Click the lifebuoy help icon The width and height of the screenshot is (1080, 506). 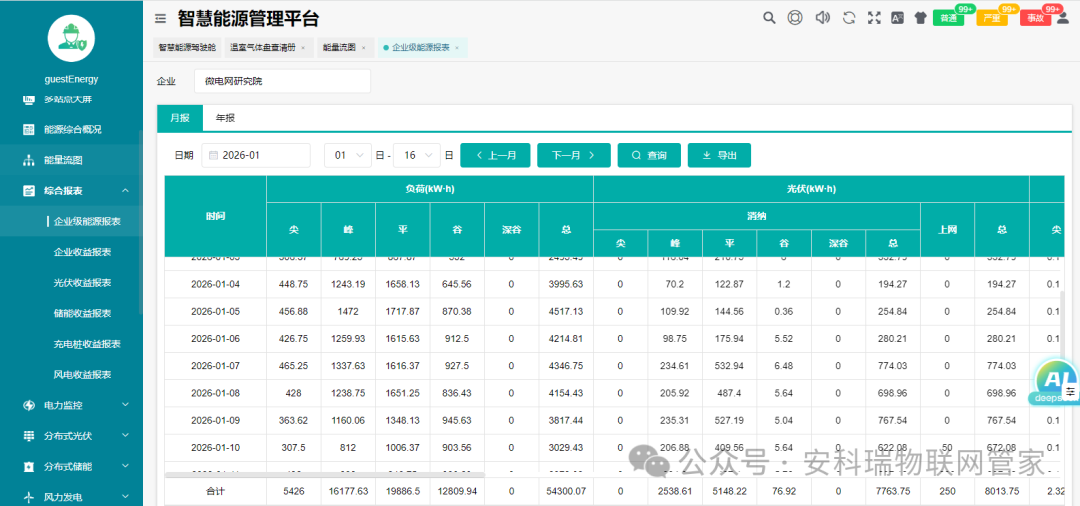(x=795, y=18)
